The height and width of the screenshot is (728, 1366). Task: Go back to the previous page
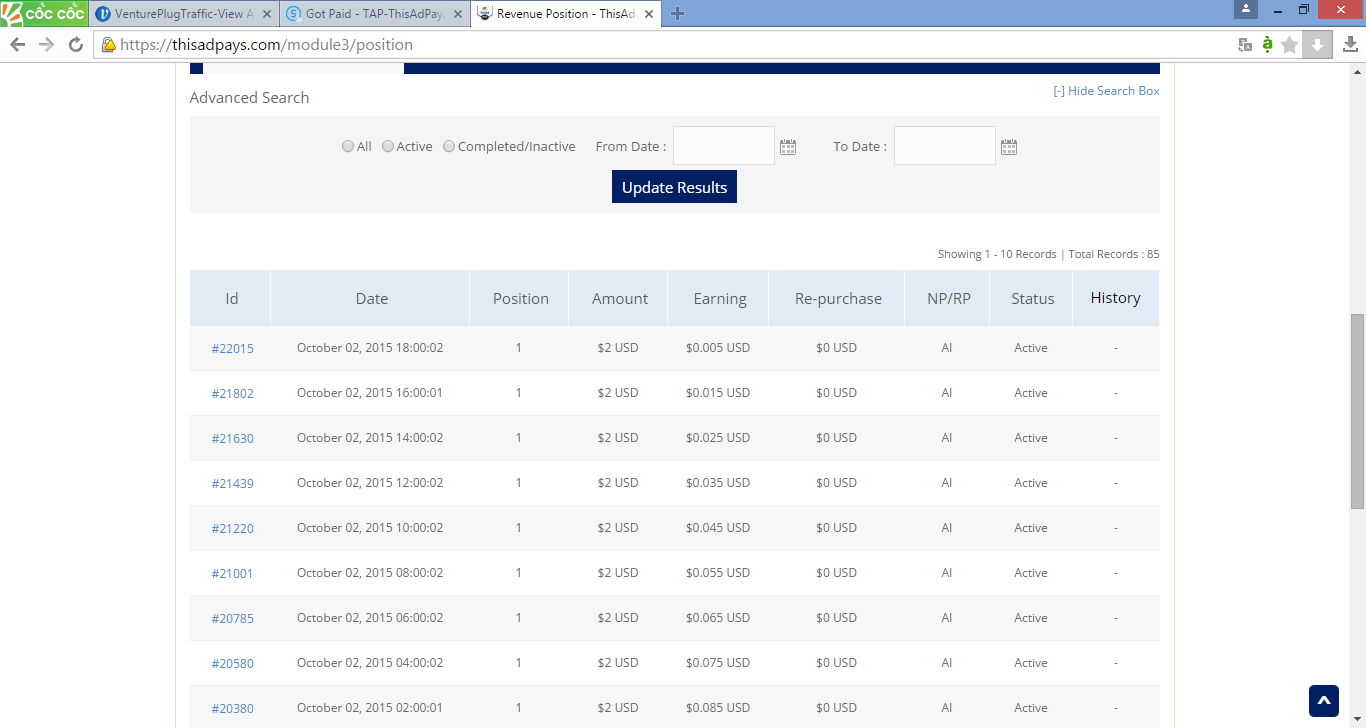(17, 45)
